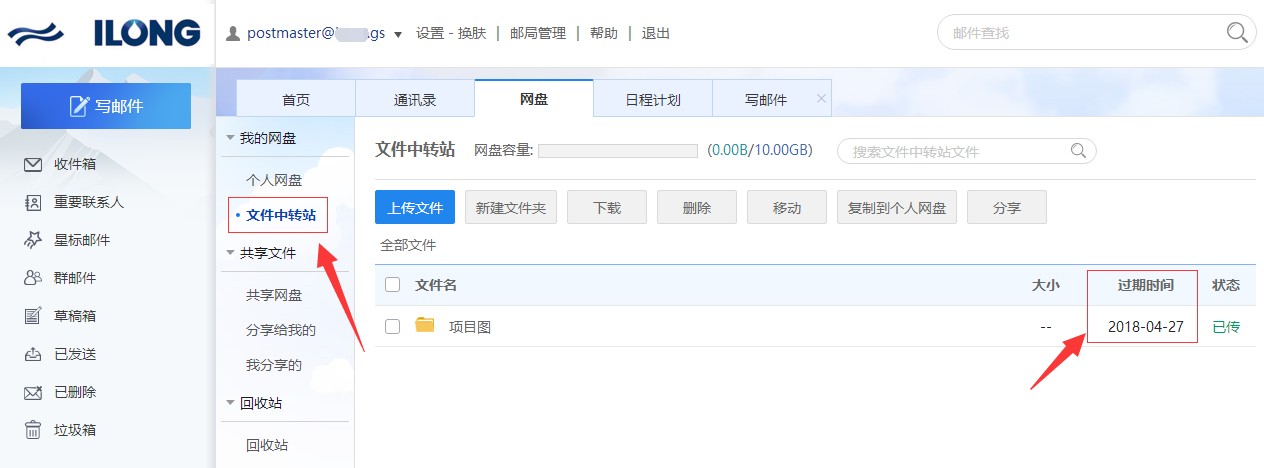Switch to the 日程计划 tab
Image resolution: width=1264 pixels, height=468 pixels.
[x=652, y=100]
